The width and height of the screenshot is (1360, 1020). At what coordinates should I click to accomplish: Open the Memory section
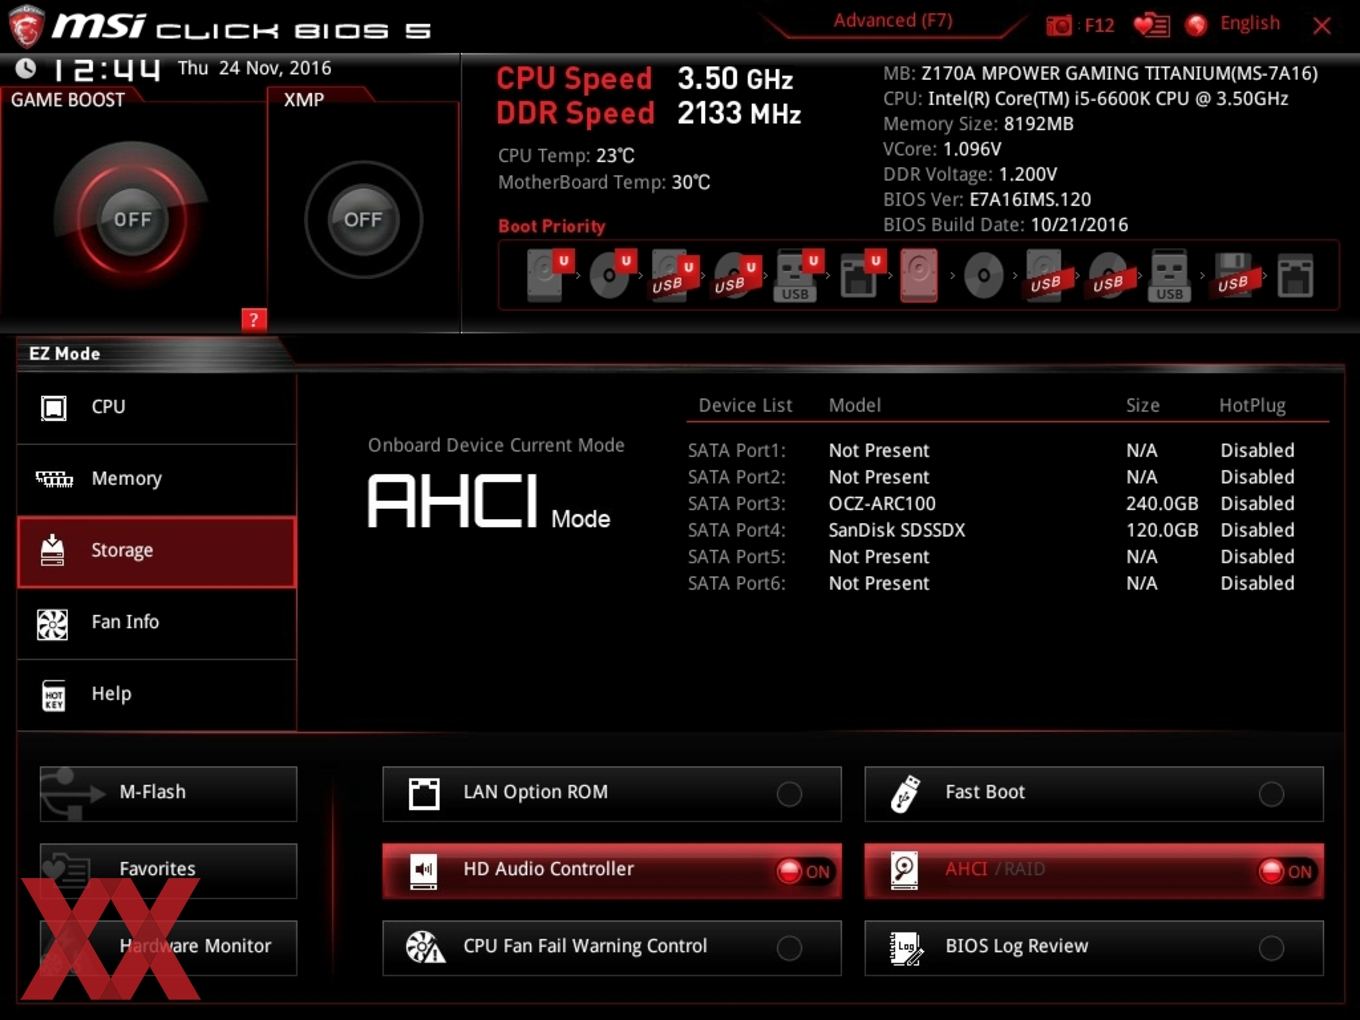coord(157,479)
